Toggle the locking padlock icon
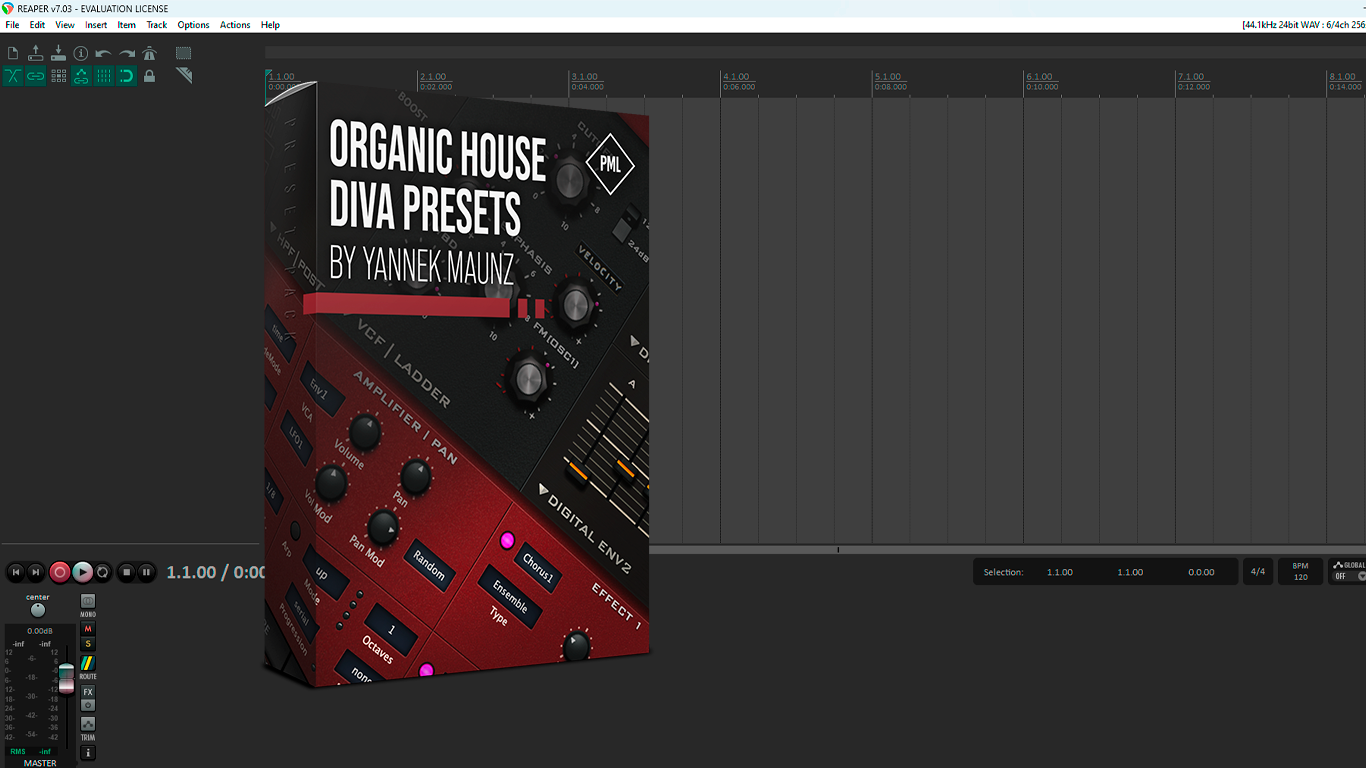Screen dimensions: 1366x768 (150, 76)
